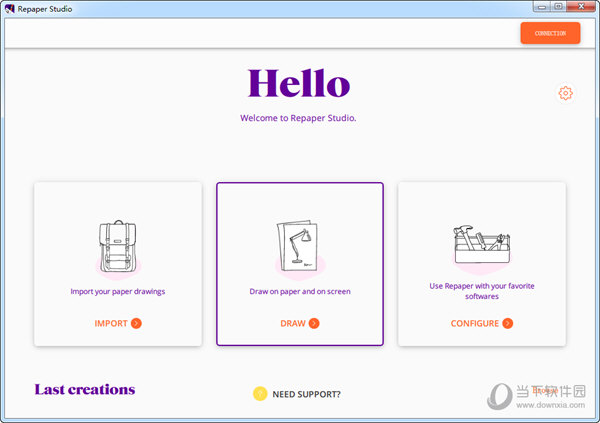Click "Import your paper drawings" text
600x423 pixels.
118,291
